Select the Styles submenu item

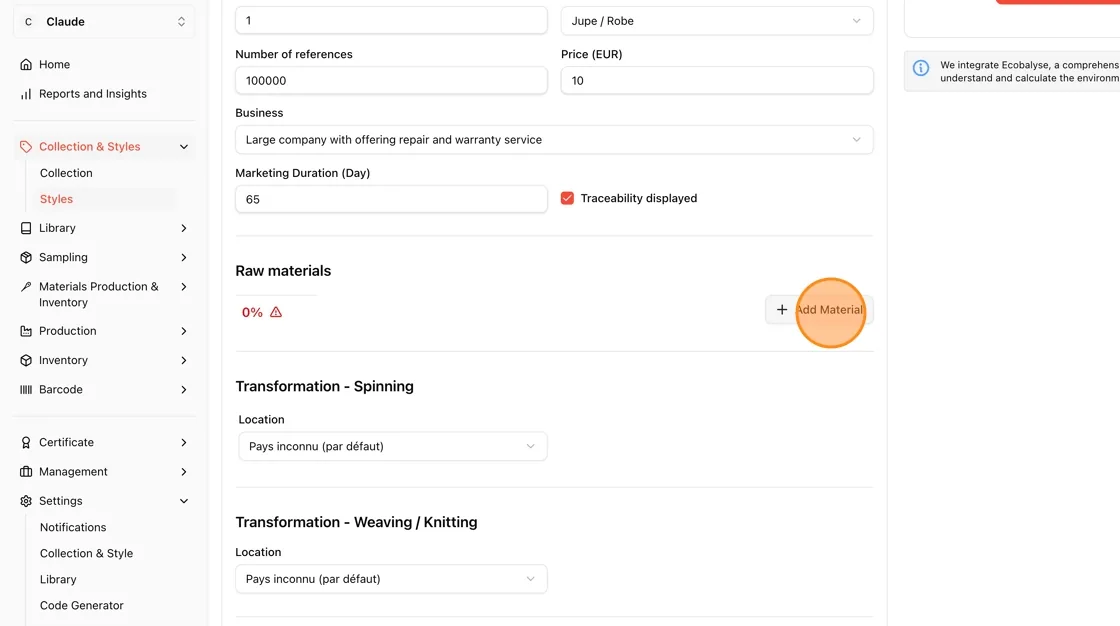[x=56, y=199]
